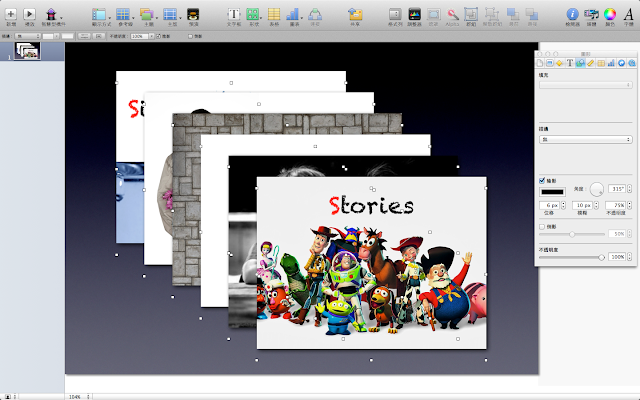
Task: Click the Bring to Front toolbar icon
Action: tap(513, 14)
